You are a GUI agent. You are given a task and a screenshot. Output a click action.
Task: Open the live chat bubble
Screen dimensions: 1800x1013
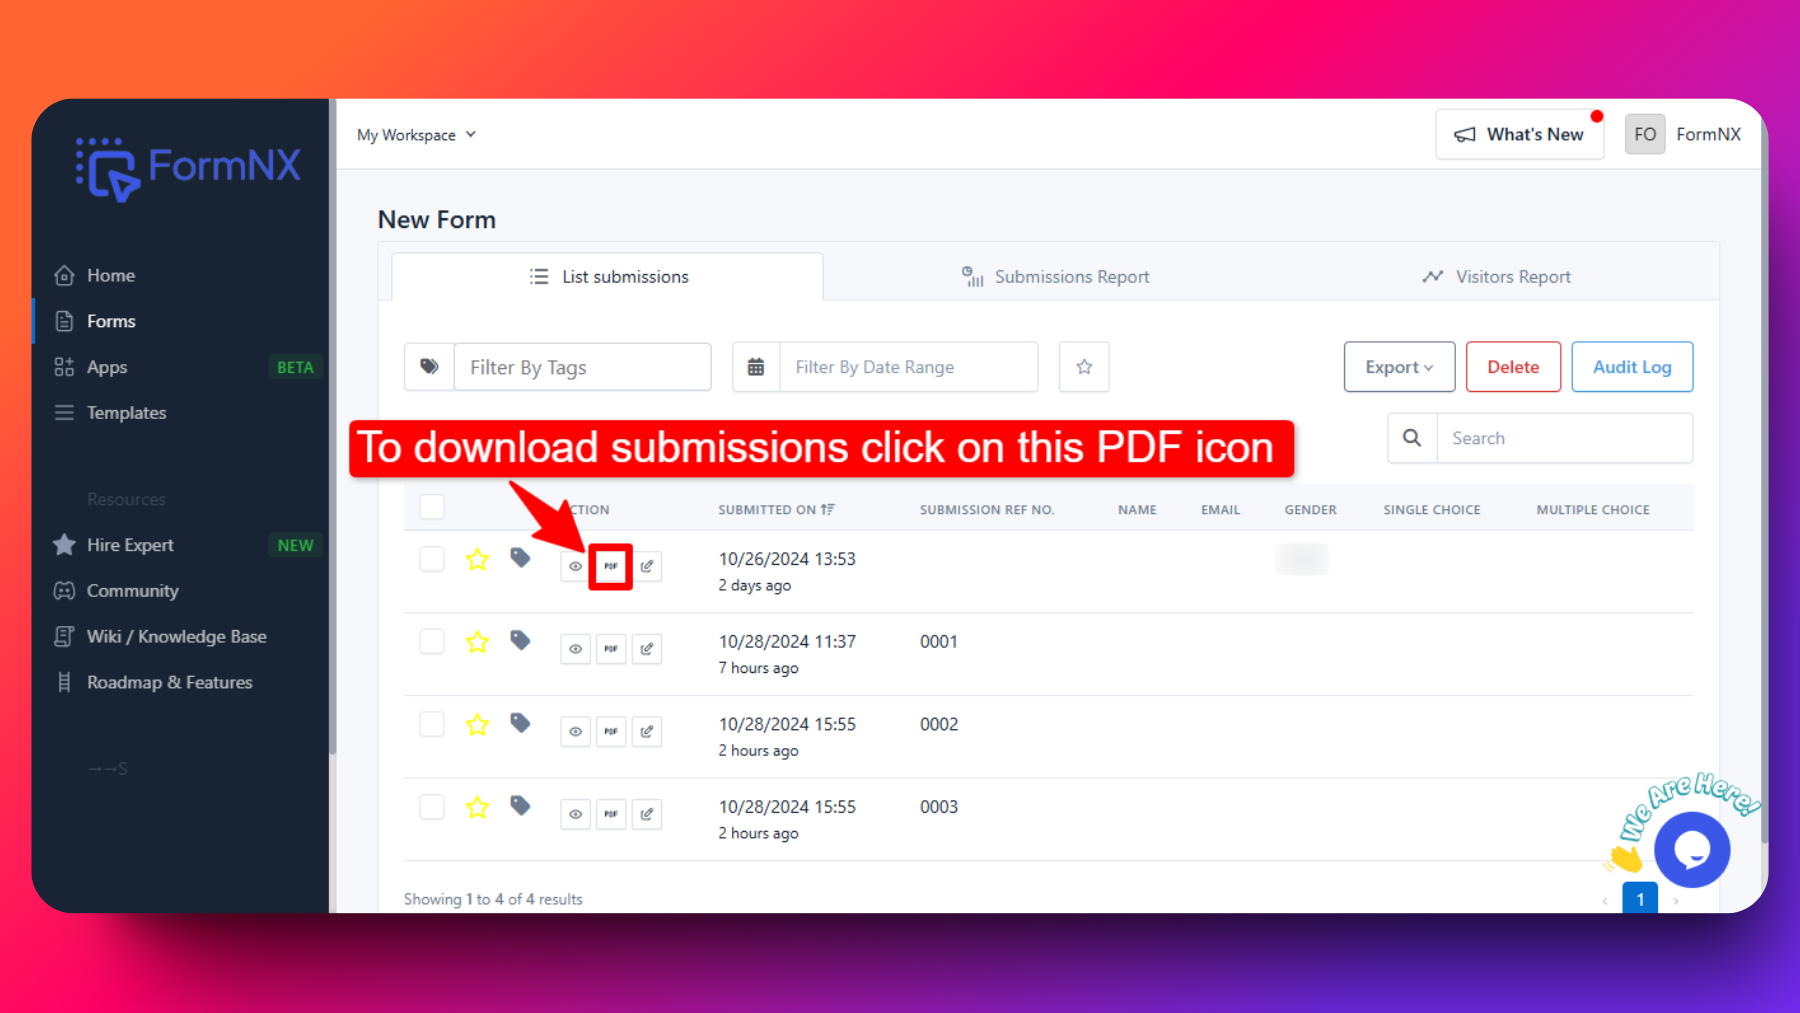point(1691,850)
